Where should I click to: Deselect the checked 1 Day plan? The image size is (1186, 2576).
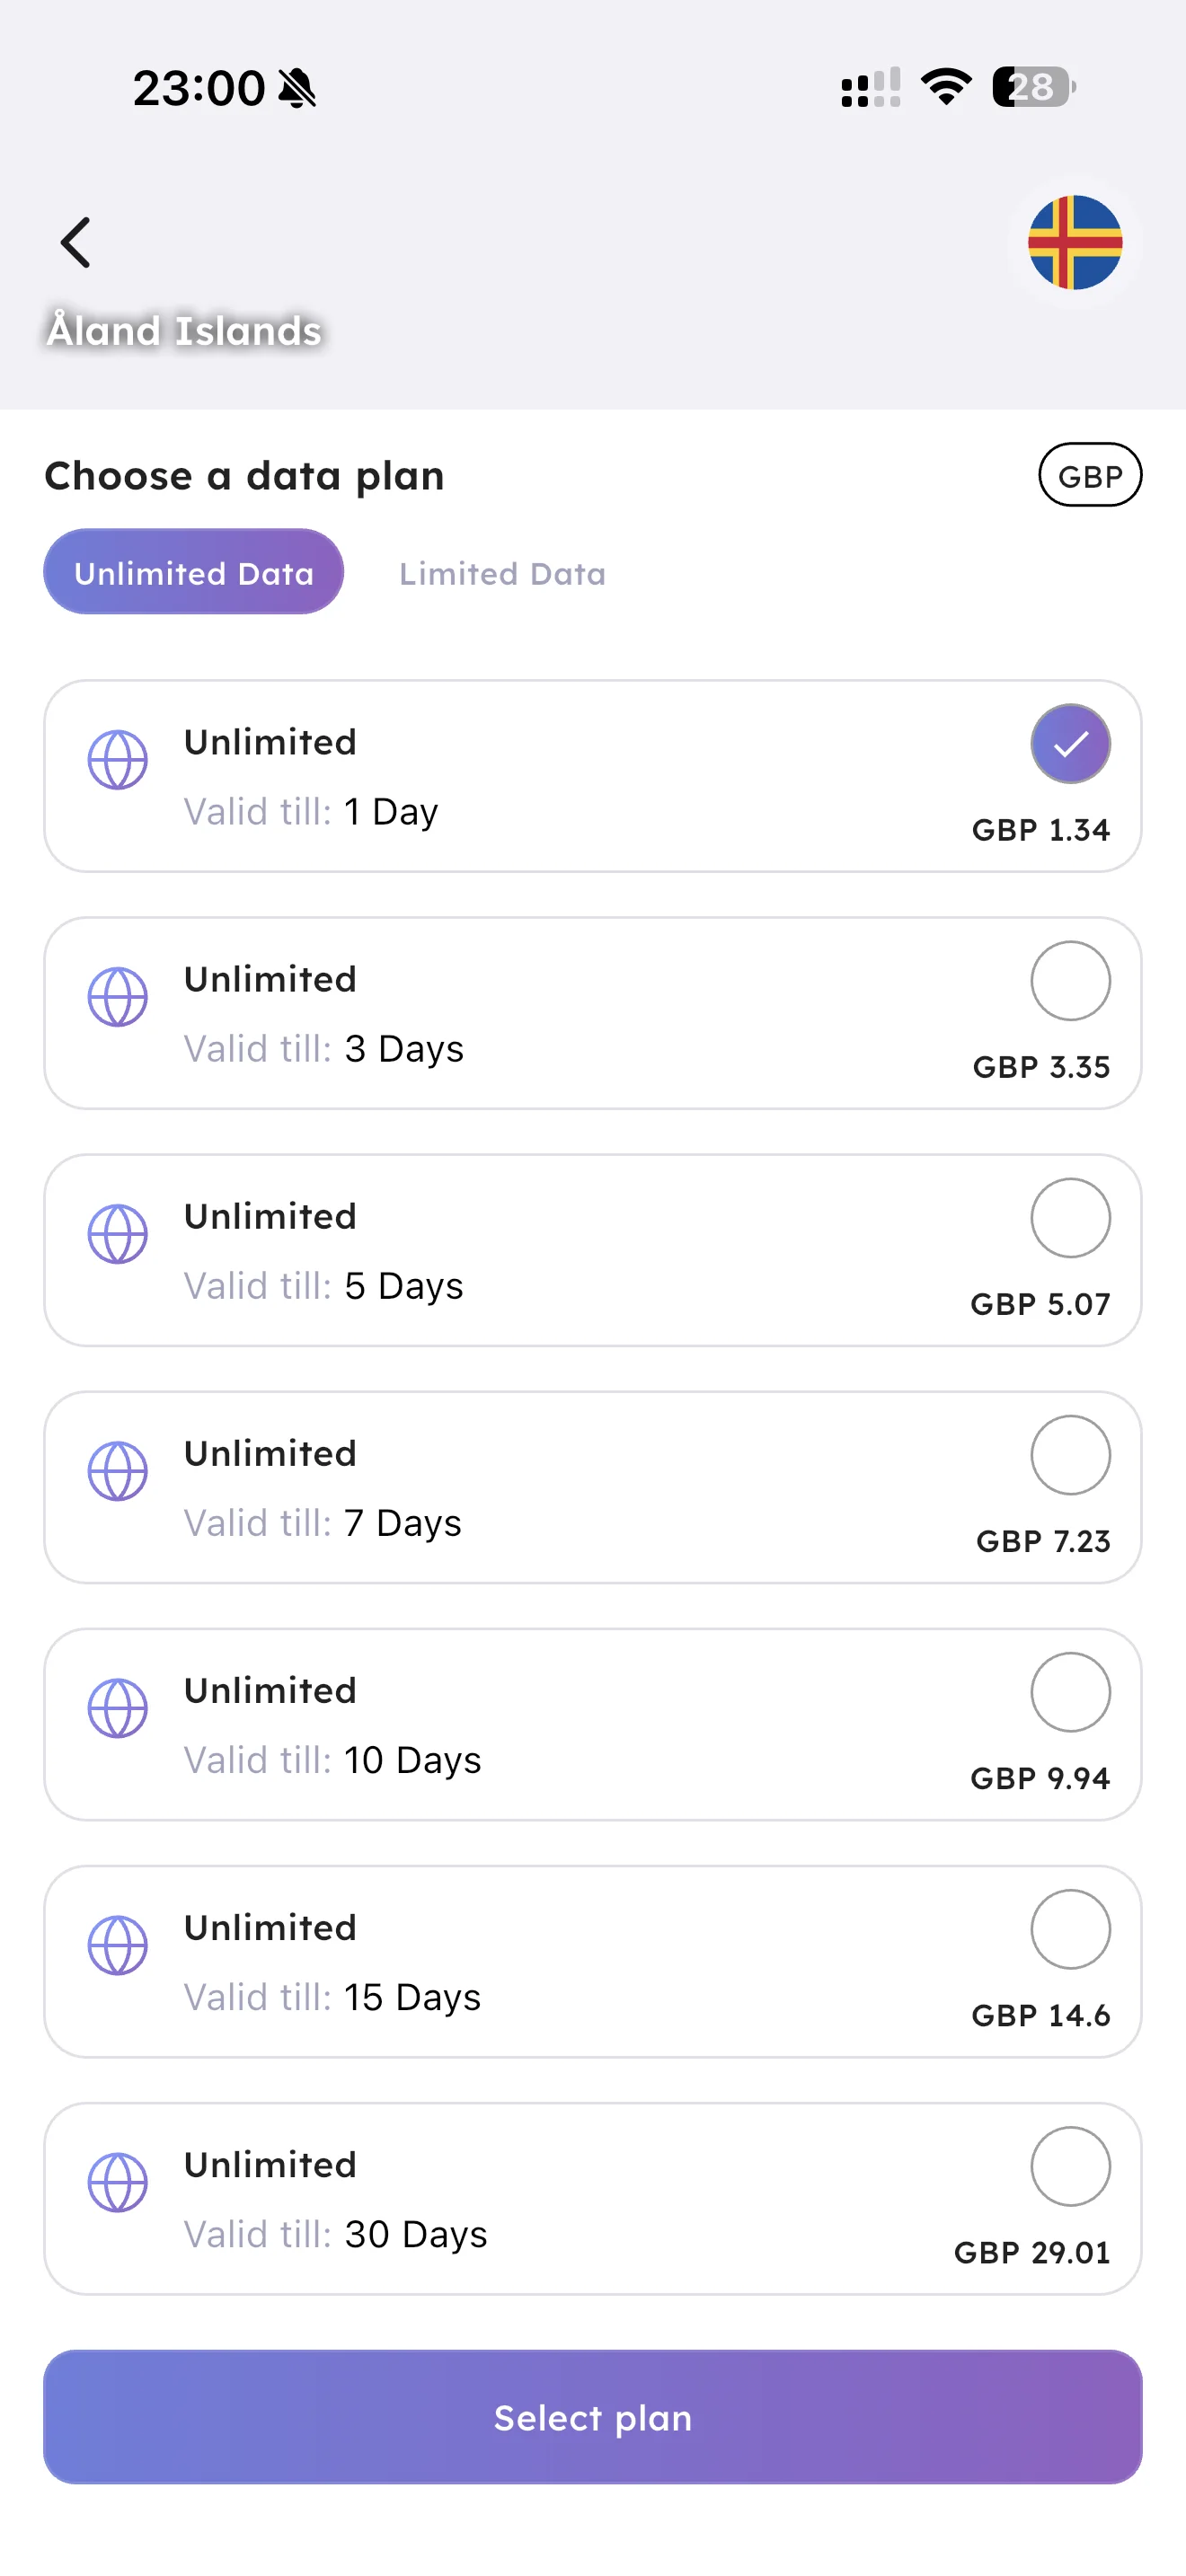pyautogui.click(x=1070, y=744)
